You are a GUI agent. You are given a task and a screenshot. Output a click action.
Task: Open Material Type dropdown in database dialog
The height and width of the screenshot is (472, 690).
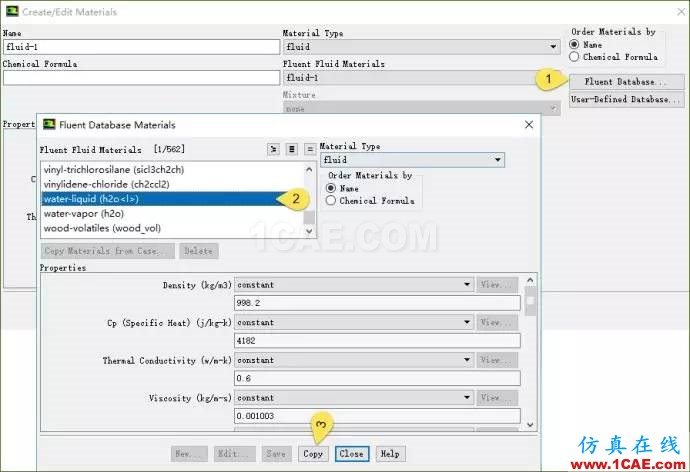[412, 160]
